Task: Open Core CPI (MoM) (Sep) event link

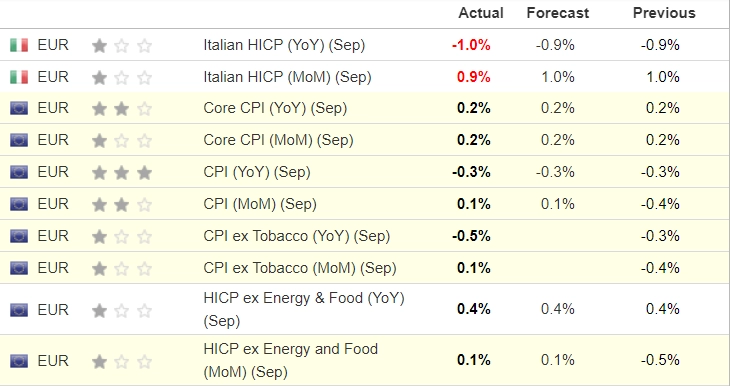Action: (278, 140)
